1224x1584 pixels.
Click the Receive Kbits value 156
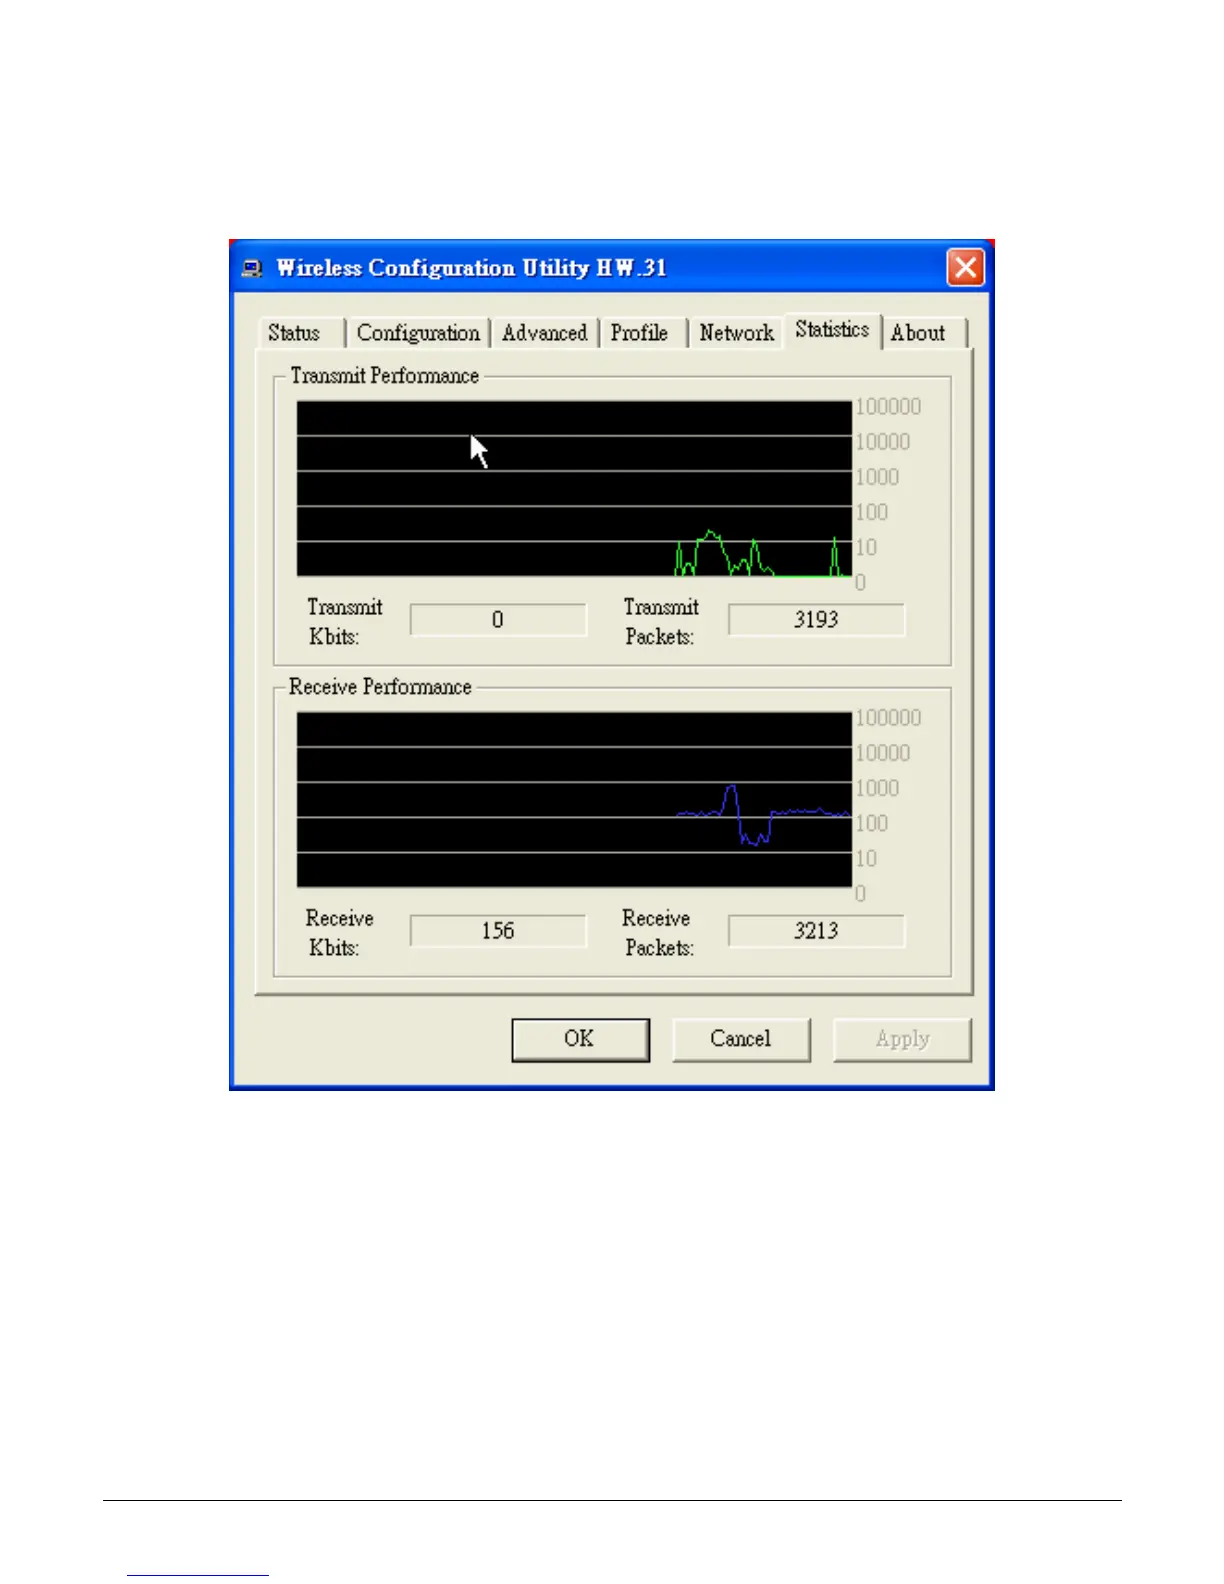(x=498, y=931)
